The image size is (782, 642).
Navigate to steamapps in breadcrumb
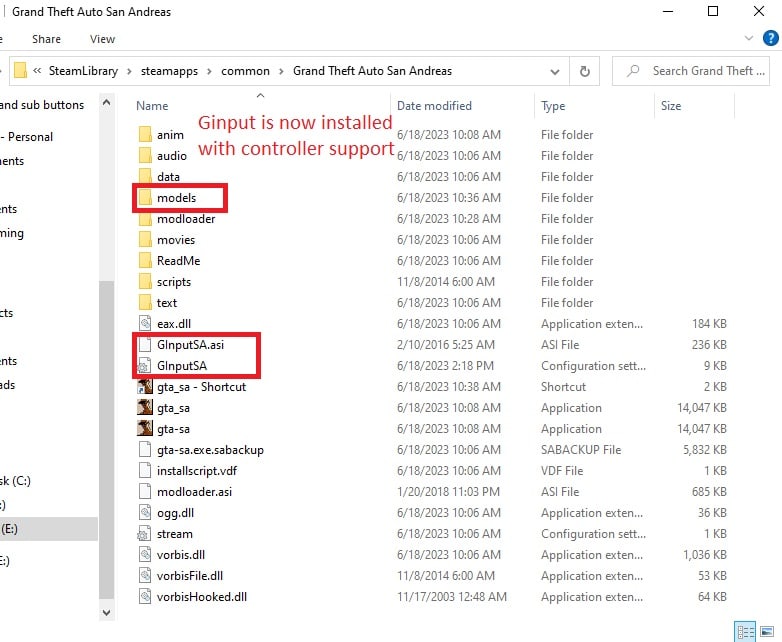169,71
